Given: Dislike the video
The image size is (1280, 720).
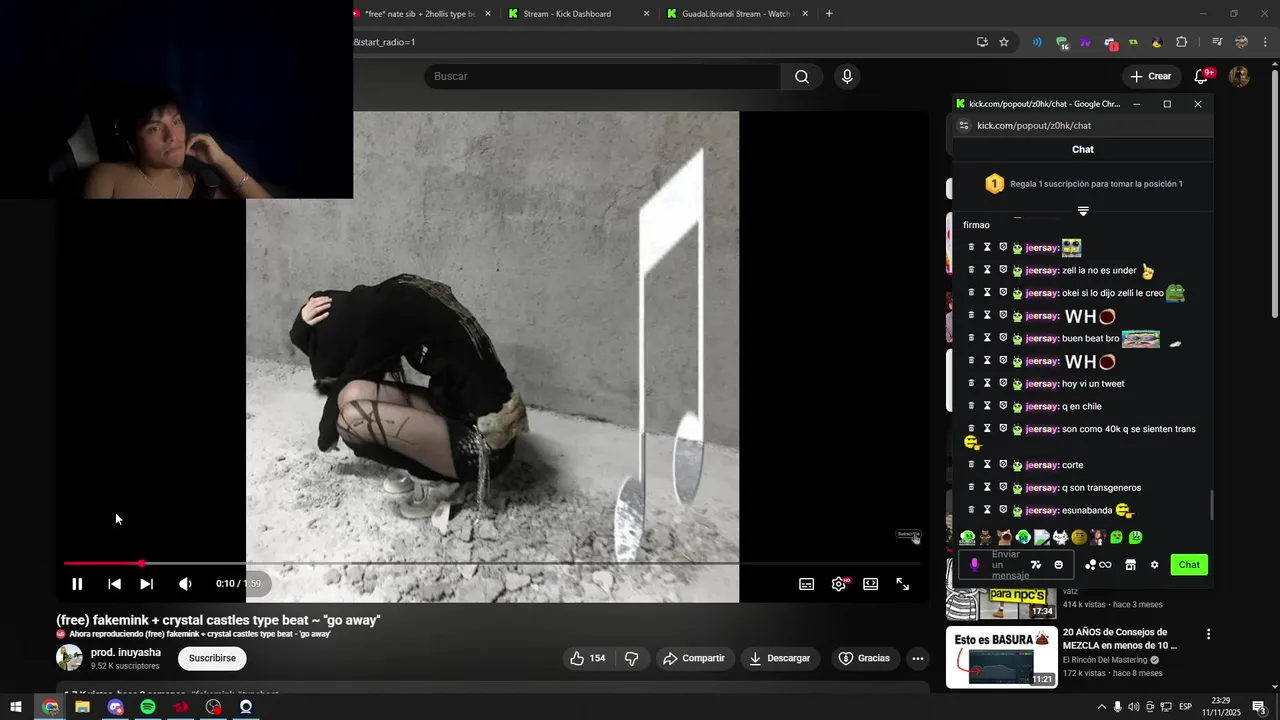Looking at the screenshot, I should (632, 658).
